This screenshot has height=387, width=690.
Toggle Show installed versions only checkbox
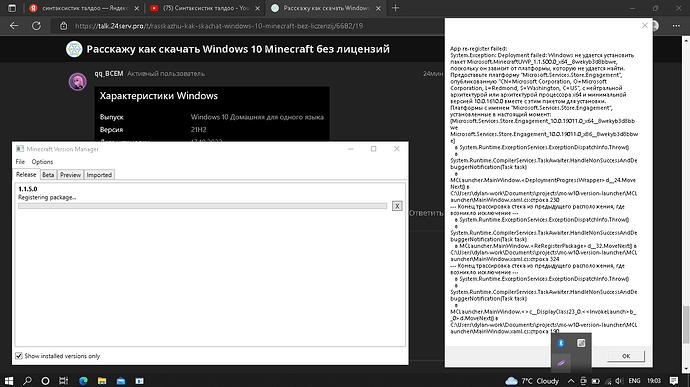(19, 356)
